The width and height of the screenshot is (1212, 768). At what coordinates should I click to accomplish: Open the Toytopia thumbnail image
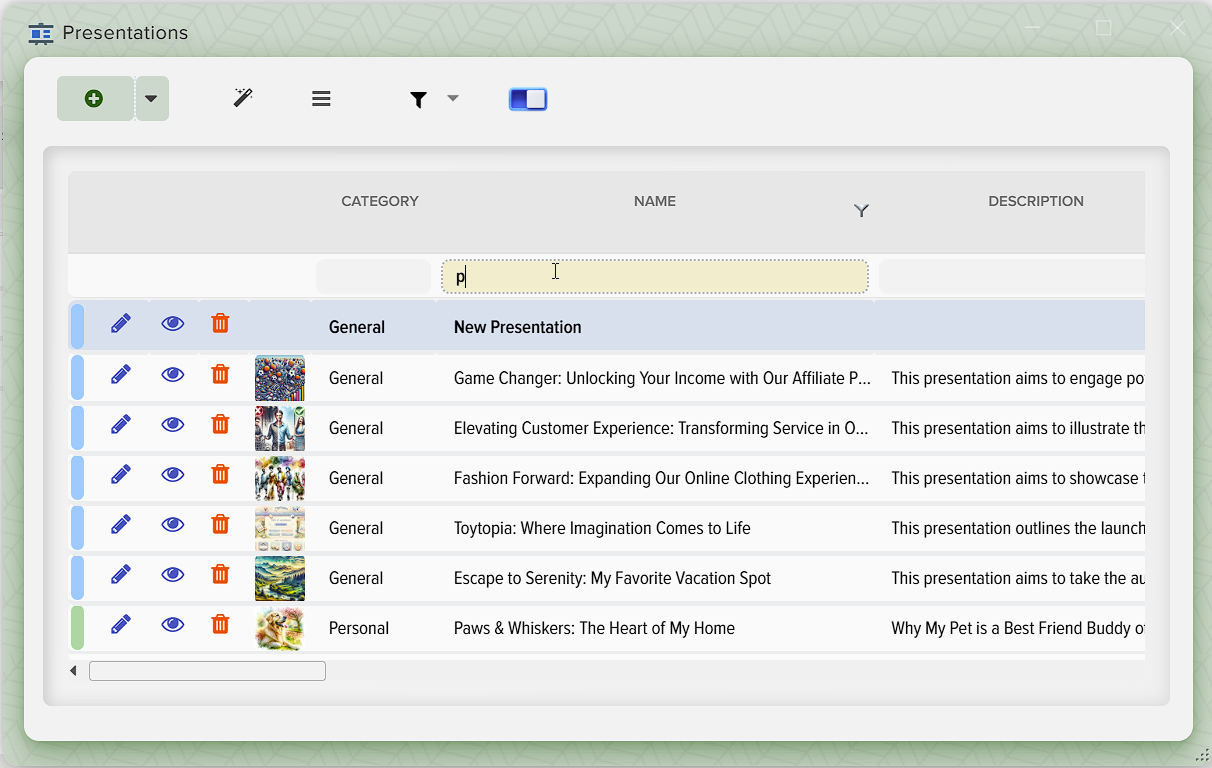[280, 528]
